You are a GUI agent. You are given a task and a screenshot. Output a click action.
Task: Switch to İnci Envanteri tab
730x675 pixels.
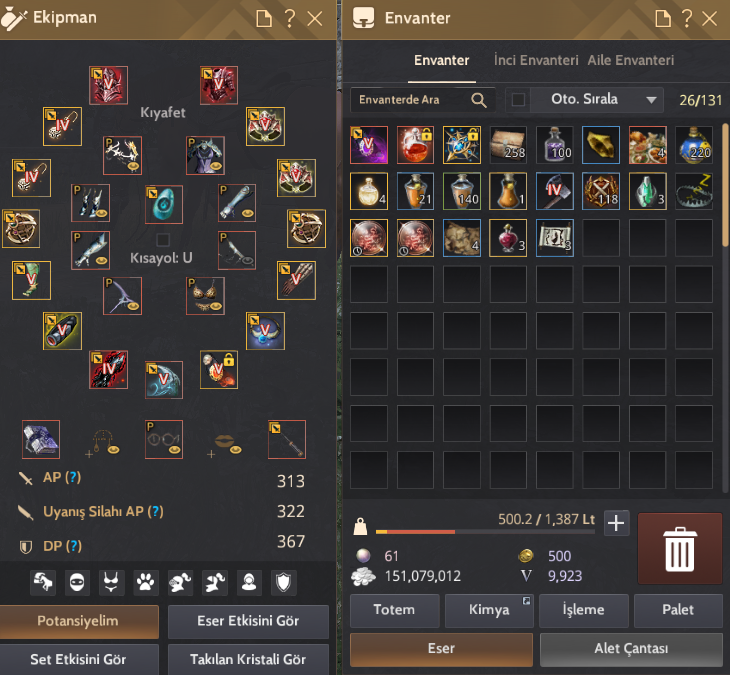pyautogui.click(x=536, y=60)
